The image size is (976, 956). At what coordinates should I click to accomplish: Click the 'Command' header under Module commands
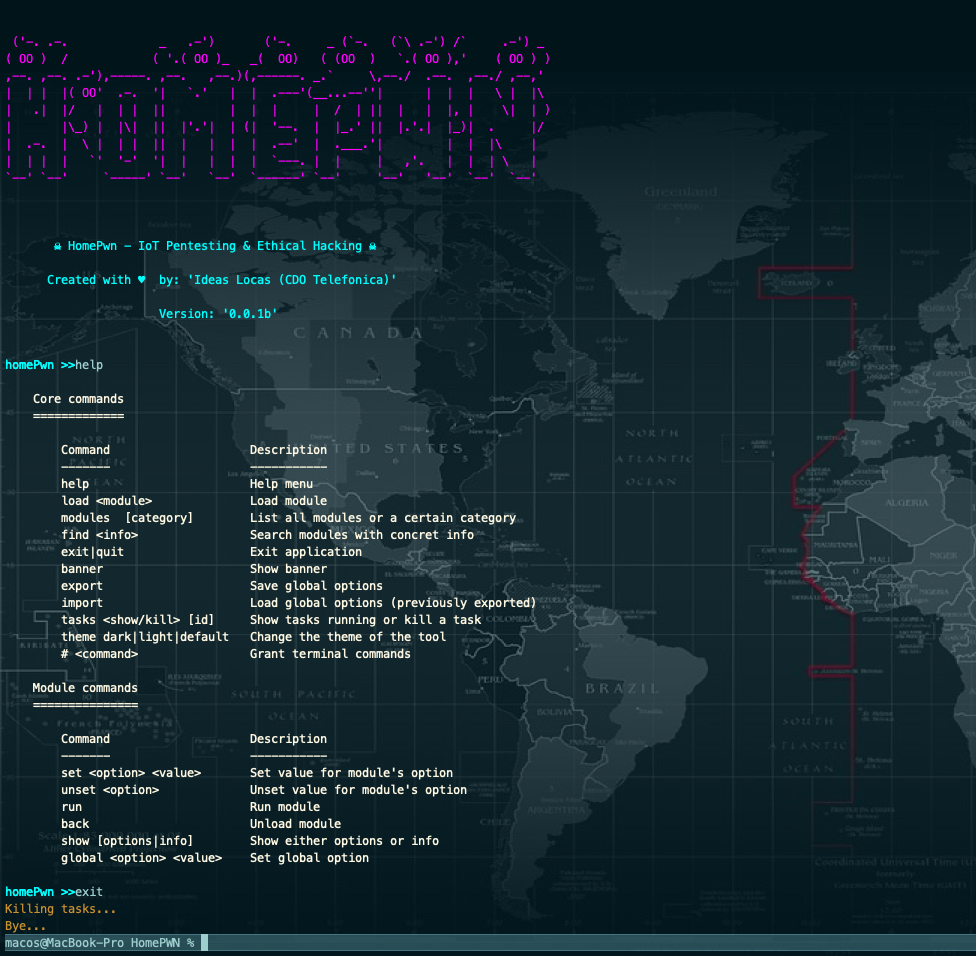[85, 739]
